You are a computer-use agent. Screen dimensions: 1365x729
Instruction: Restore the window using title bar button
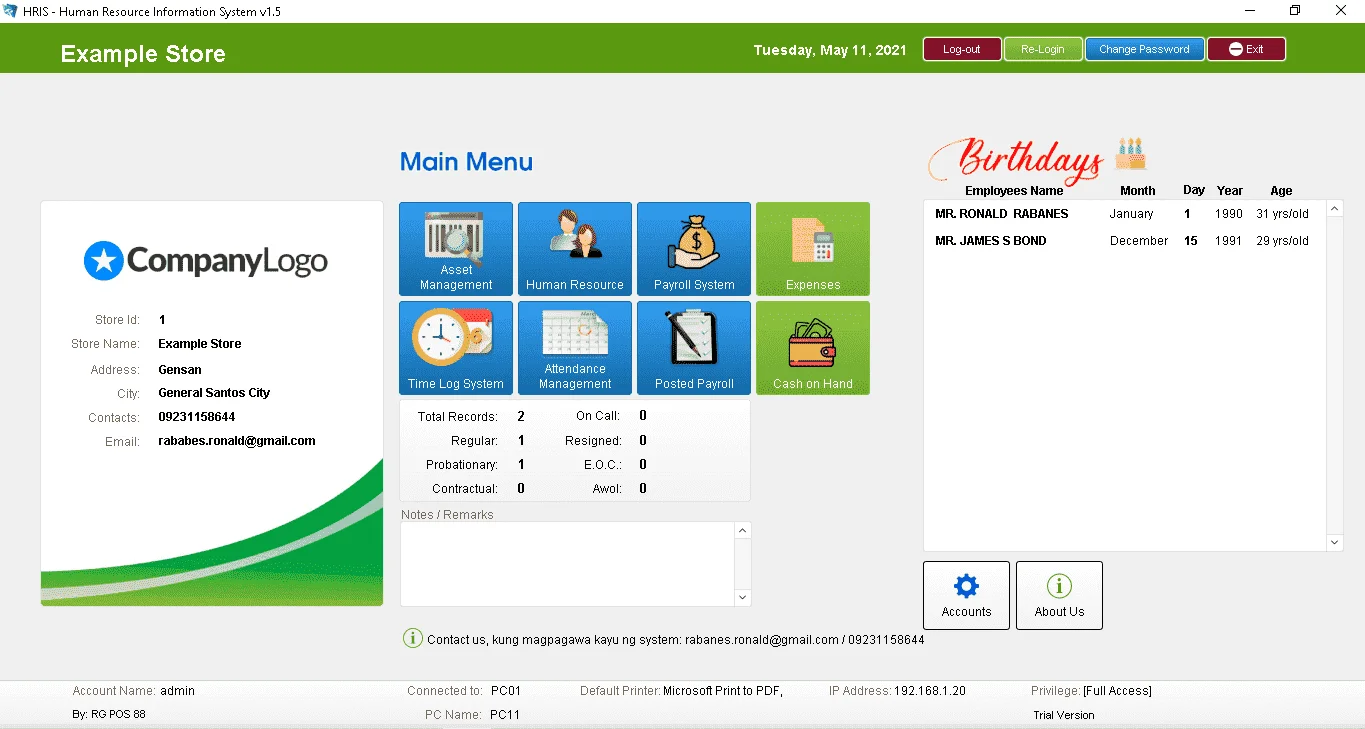coord(1295,11)
